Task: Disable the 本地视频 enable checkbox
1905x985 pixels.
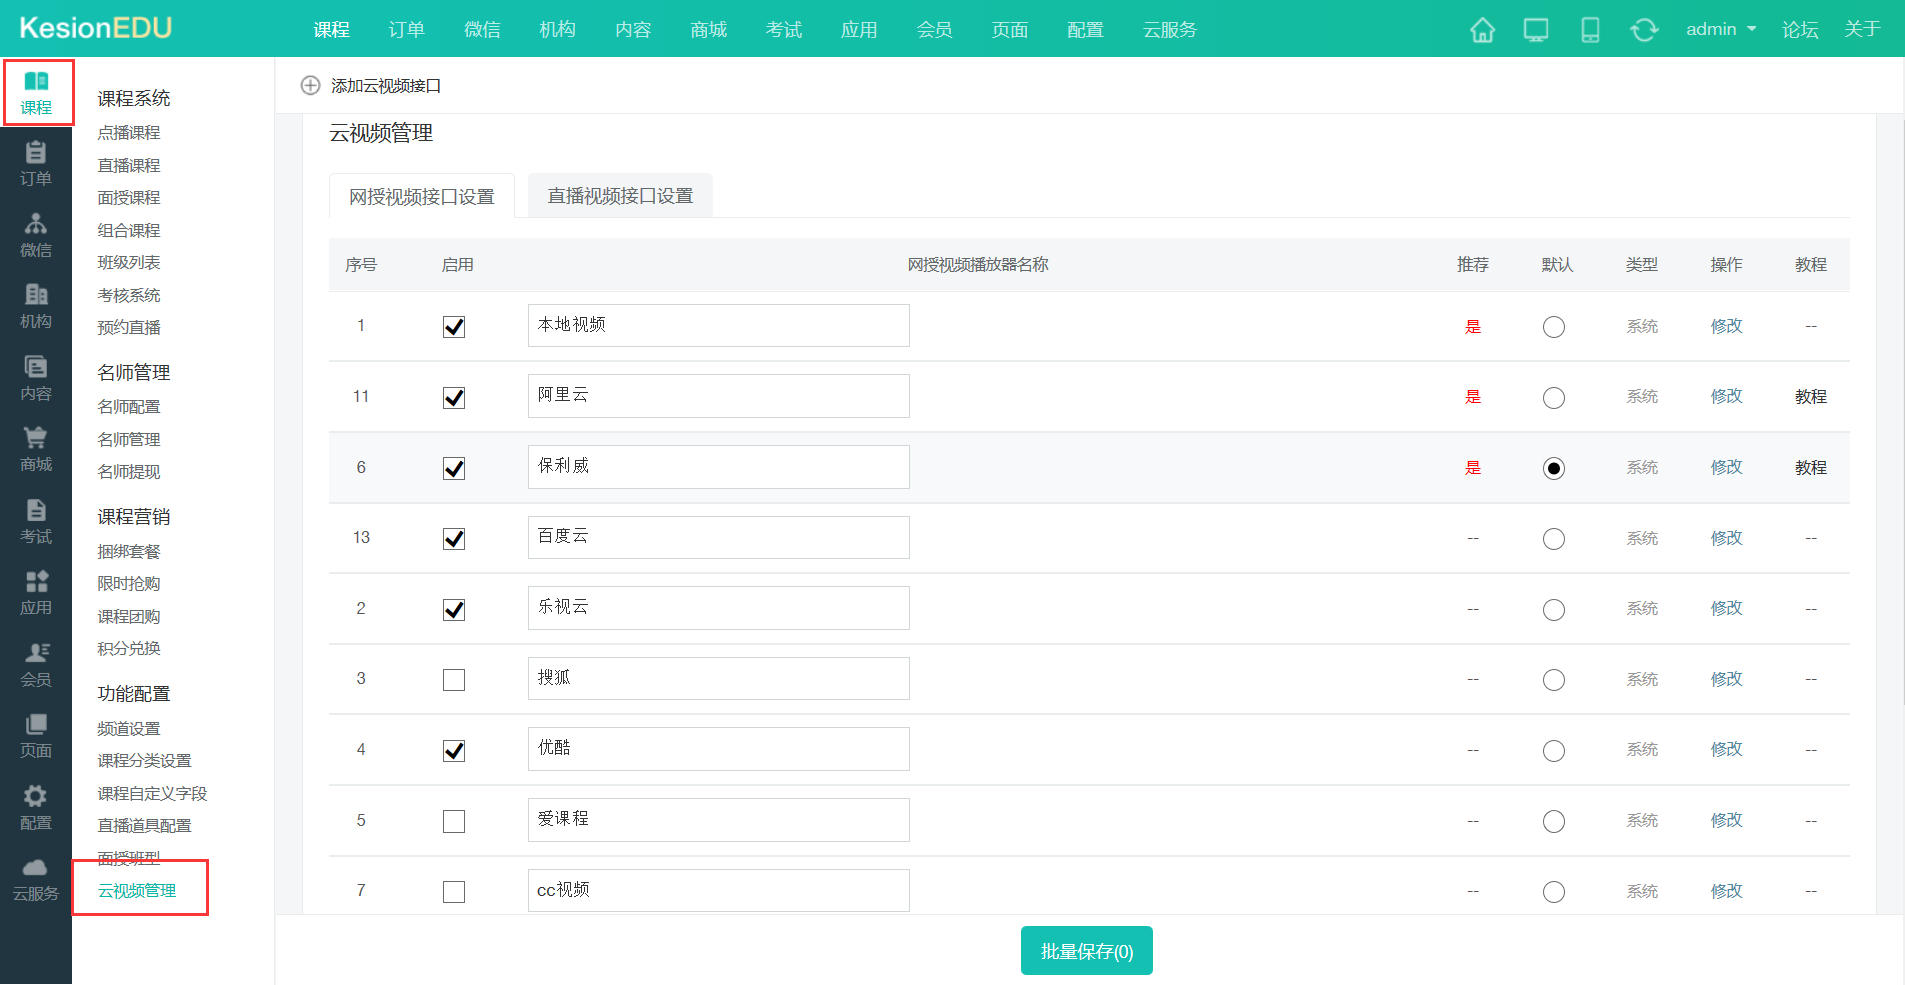Action: (454, 327)
